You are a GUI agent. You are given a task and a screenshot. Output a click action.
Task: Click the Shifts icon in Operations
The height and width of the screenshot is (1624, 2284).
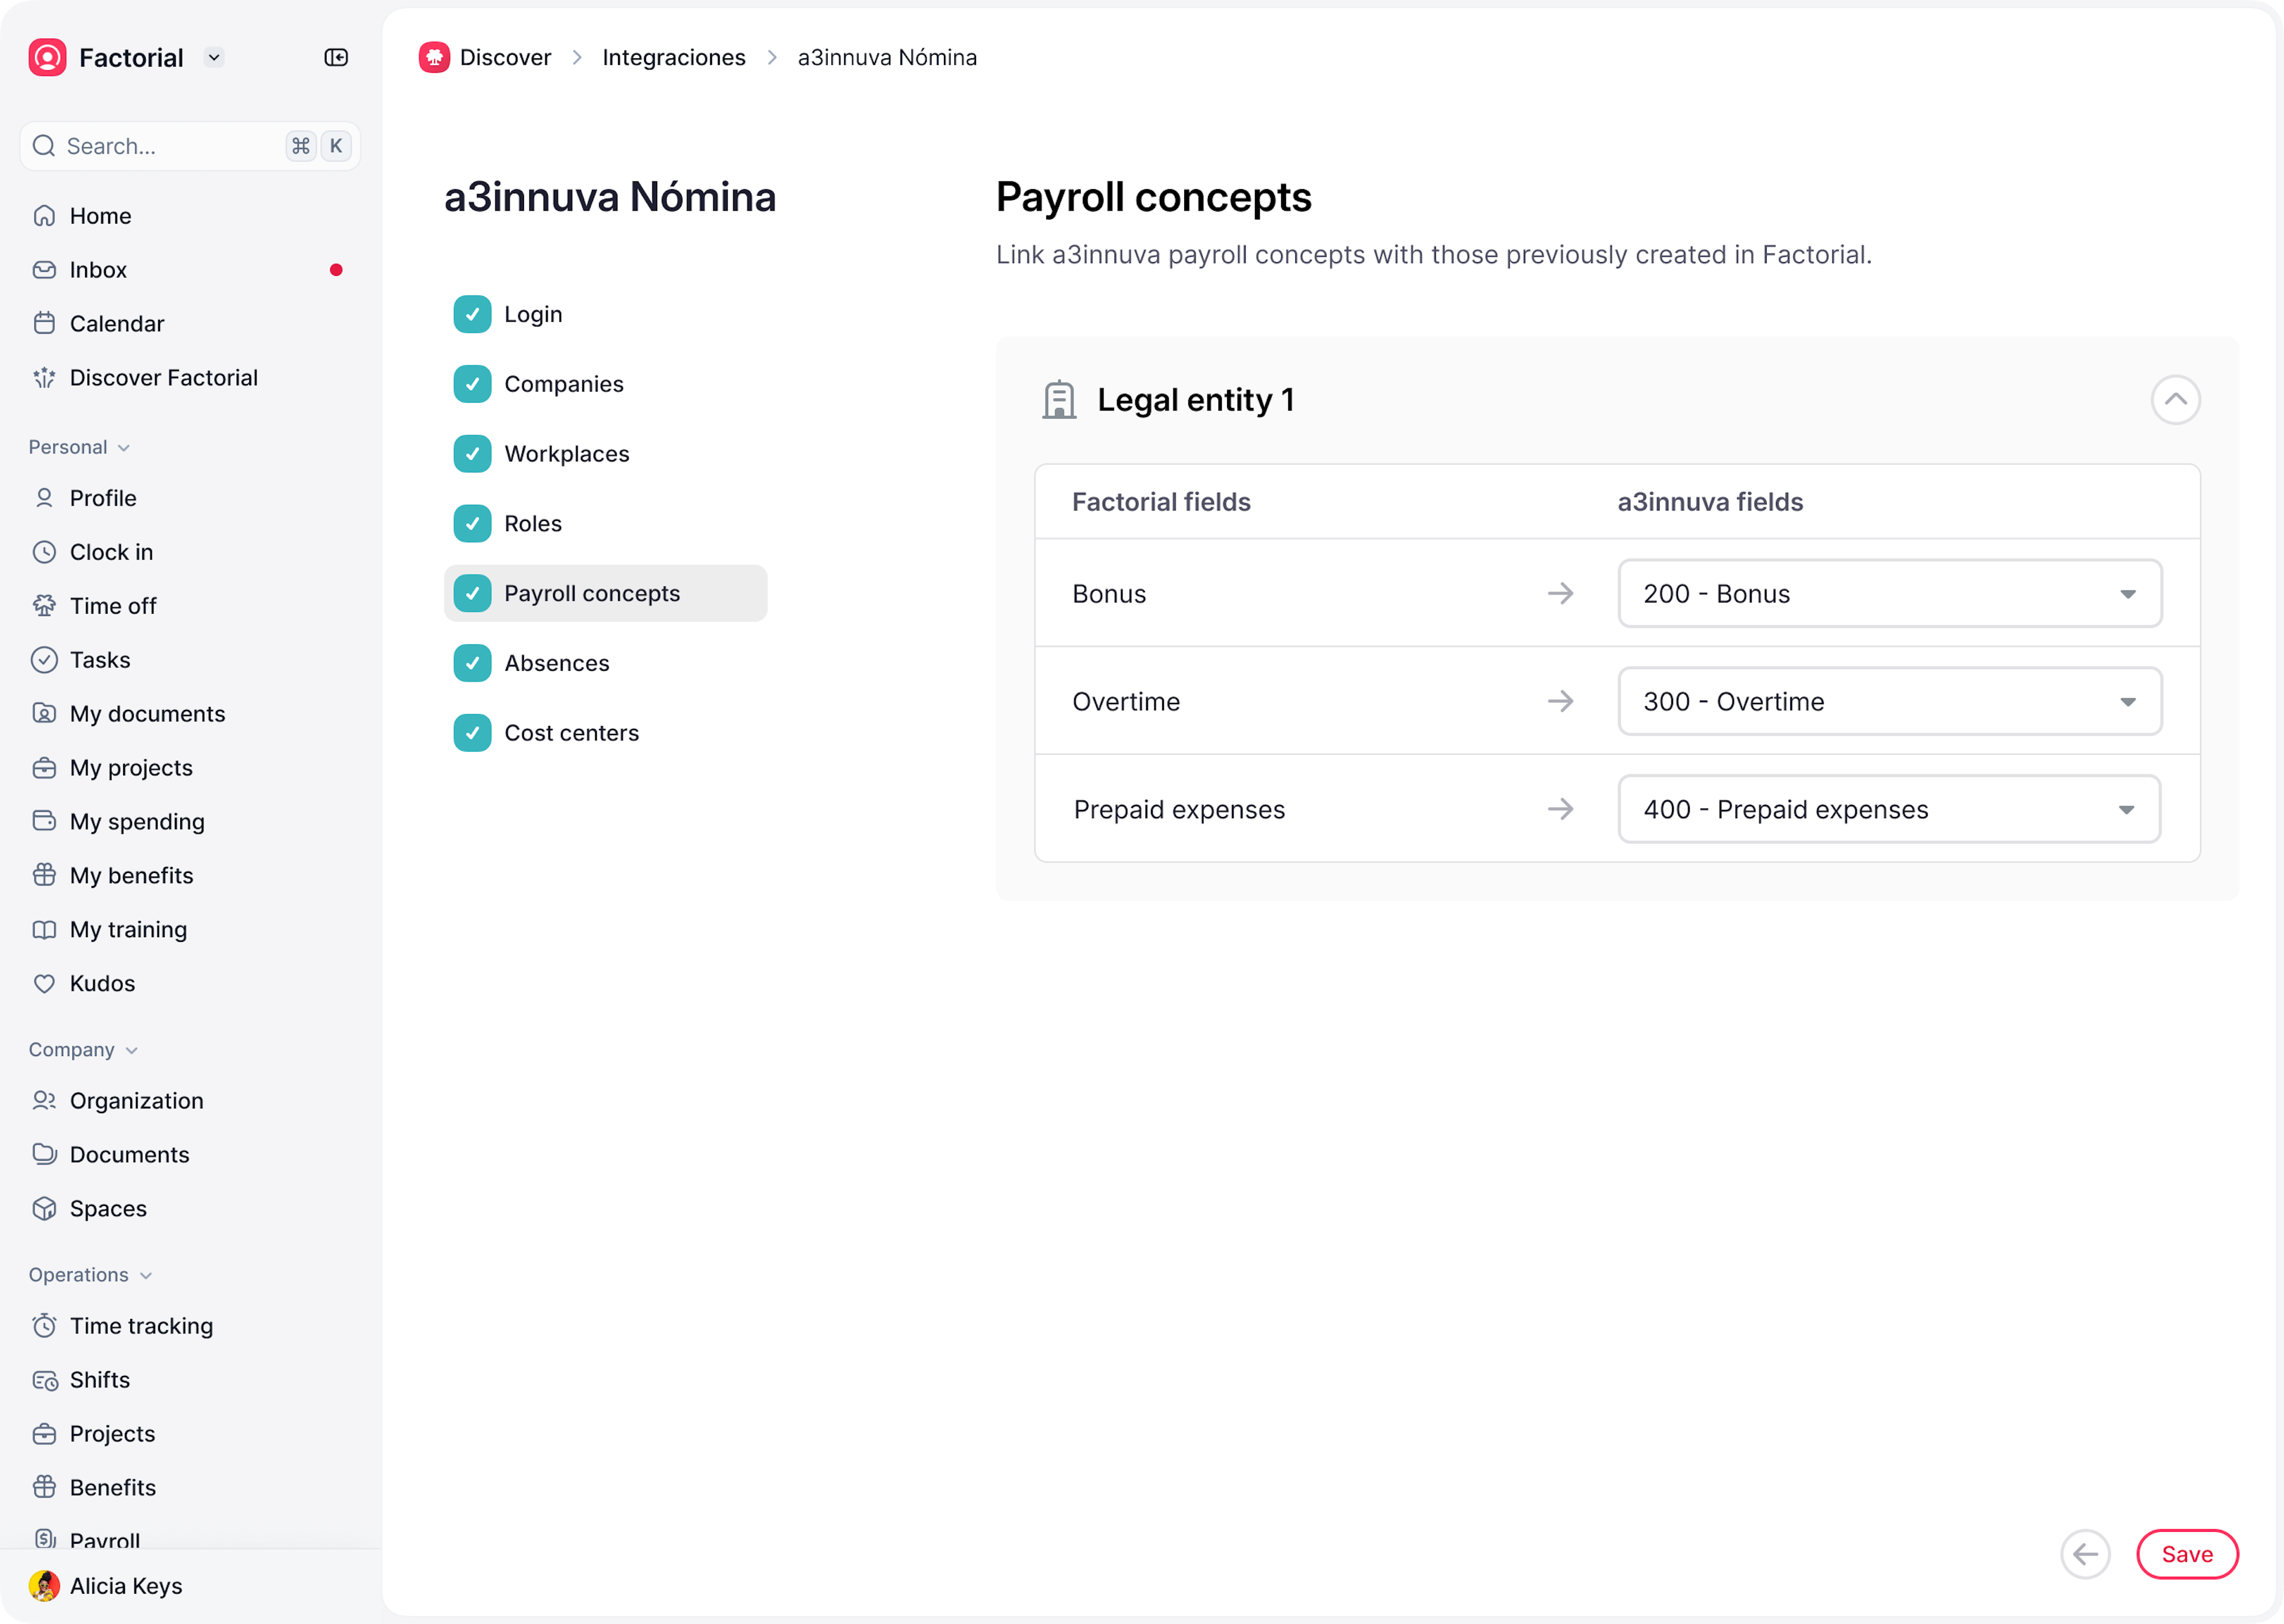(44, 1380)
